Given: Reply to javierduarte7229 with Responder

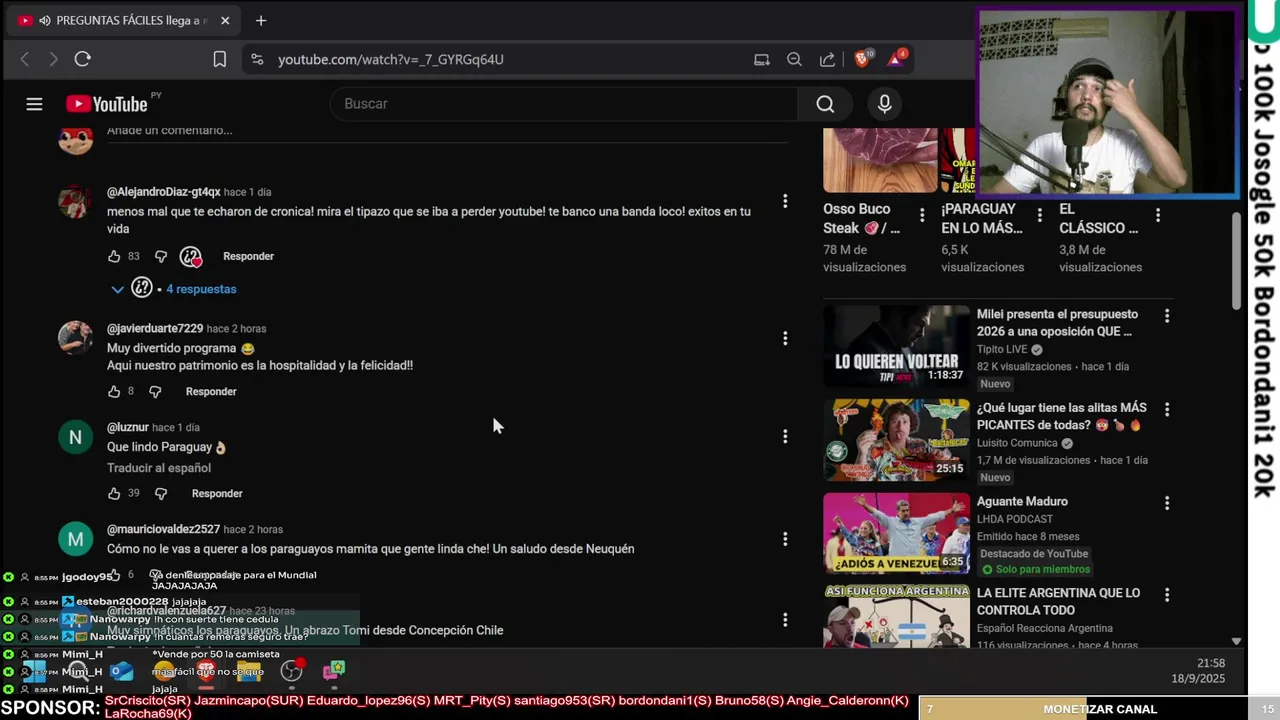Looking at the screenshot, I should [x=211, y=391].
